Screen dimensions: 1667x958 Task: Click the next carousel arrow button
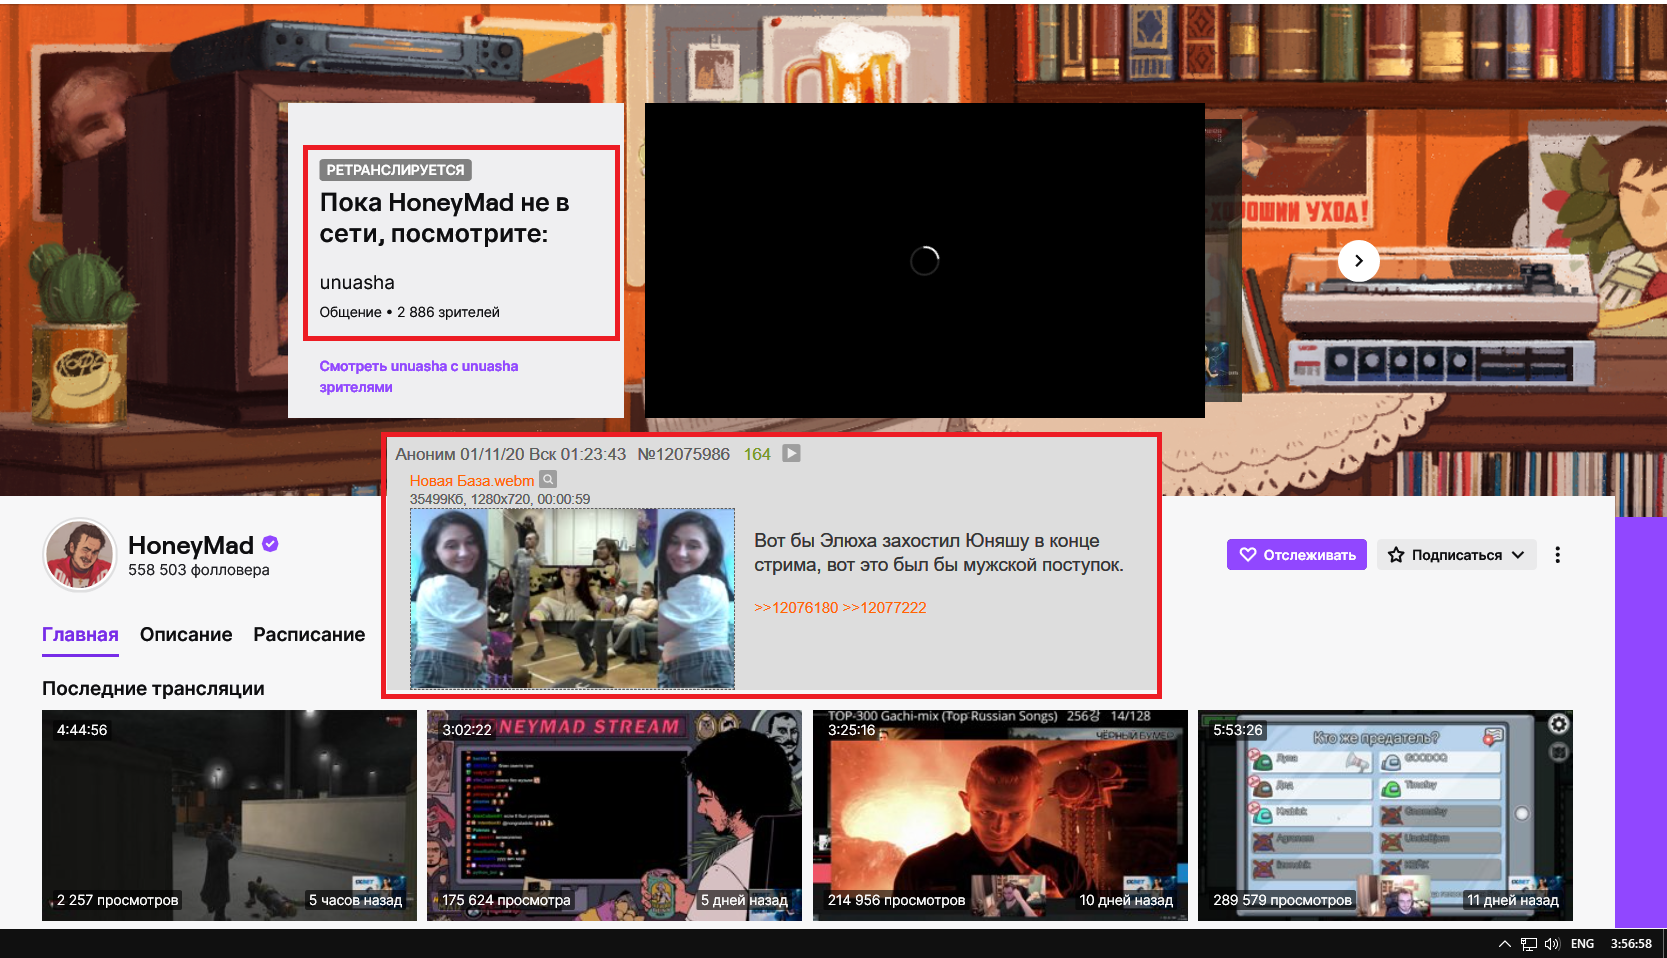[1358, 261]
